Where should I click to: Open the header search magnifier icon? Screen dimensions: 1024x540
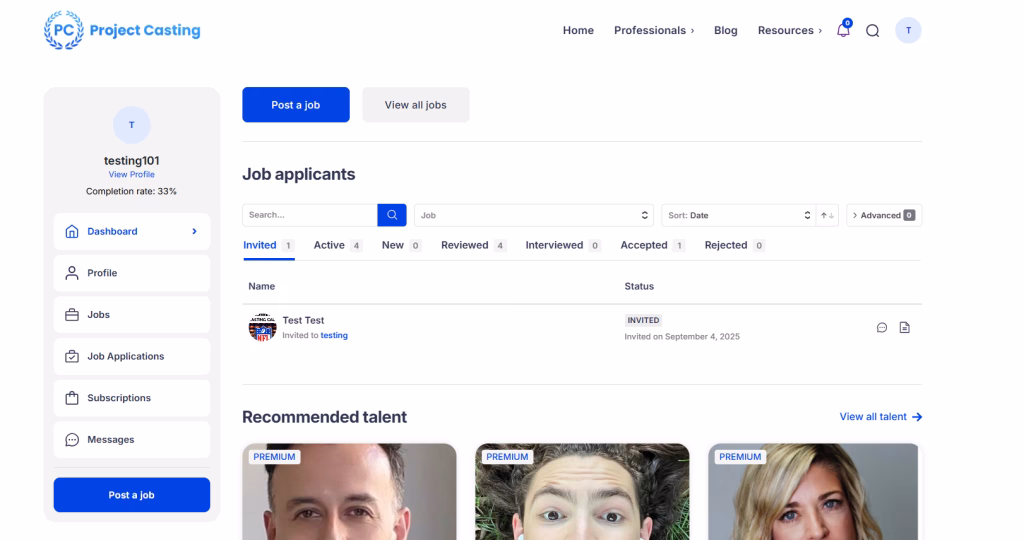click(872, 31)
